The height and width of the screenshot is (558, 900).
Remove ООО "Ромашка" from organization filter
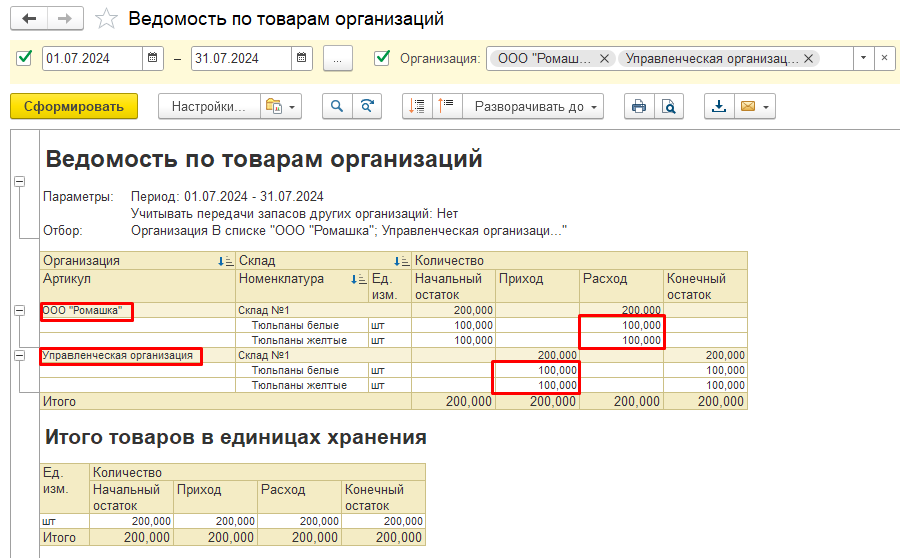[603, 58]
